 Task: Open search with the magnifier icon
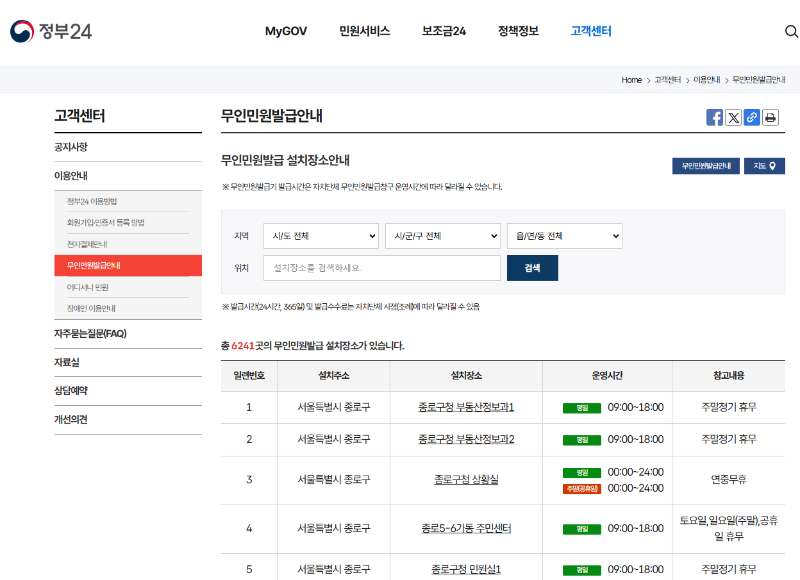point(789,30)
